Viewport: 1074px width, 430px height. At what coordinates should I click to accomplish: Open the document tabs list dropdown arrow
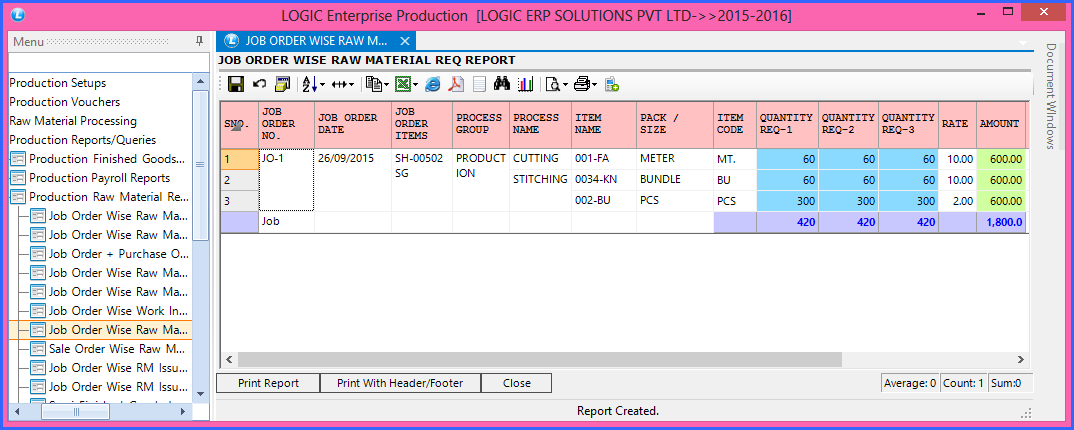[x=1023, y=42]
